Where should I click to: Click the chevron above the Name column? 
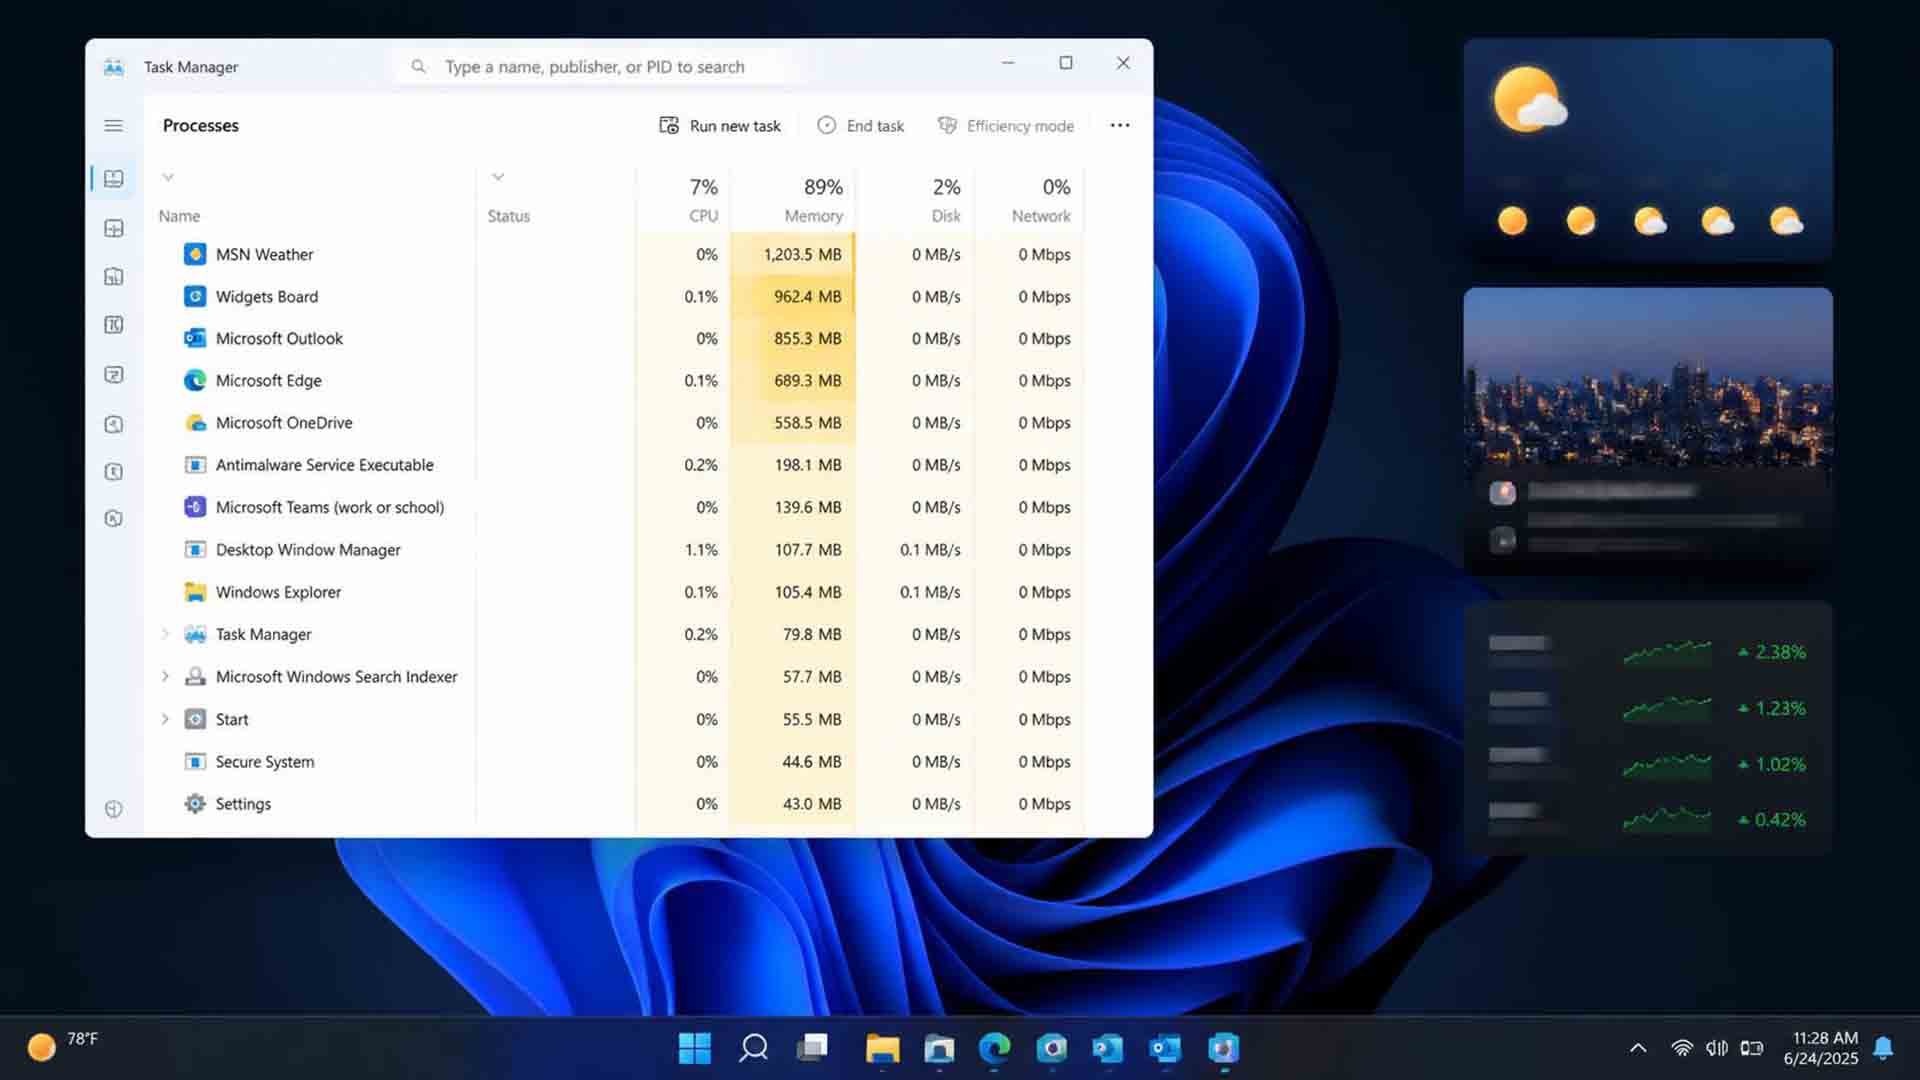coord(168,177)
